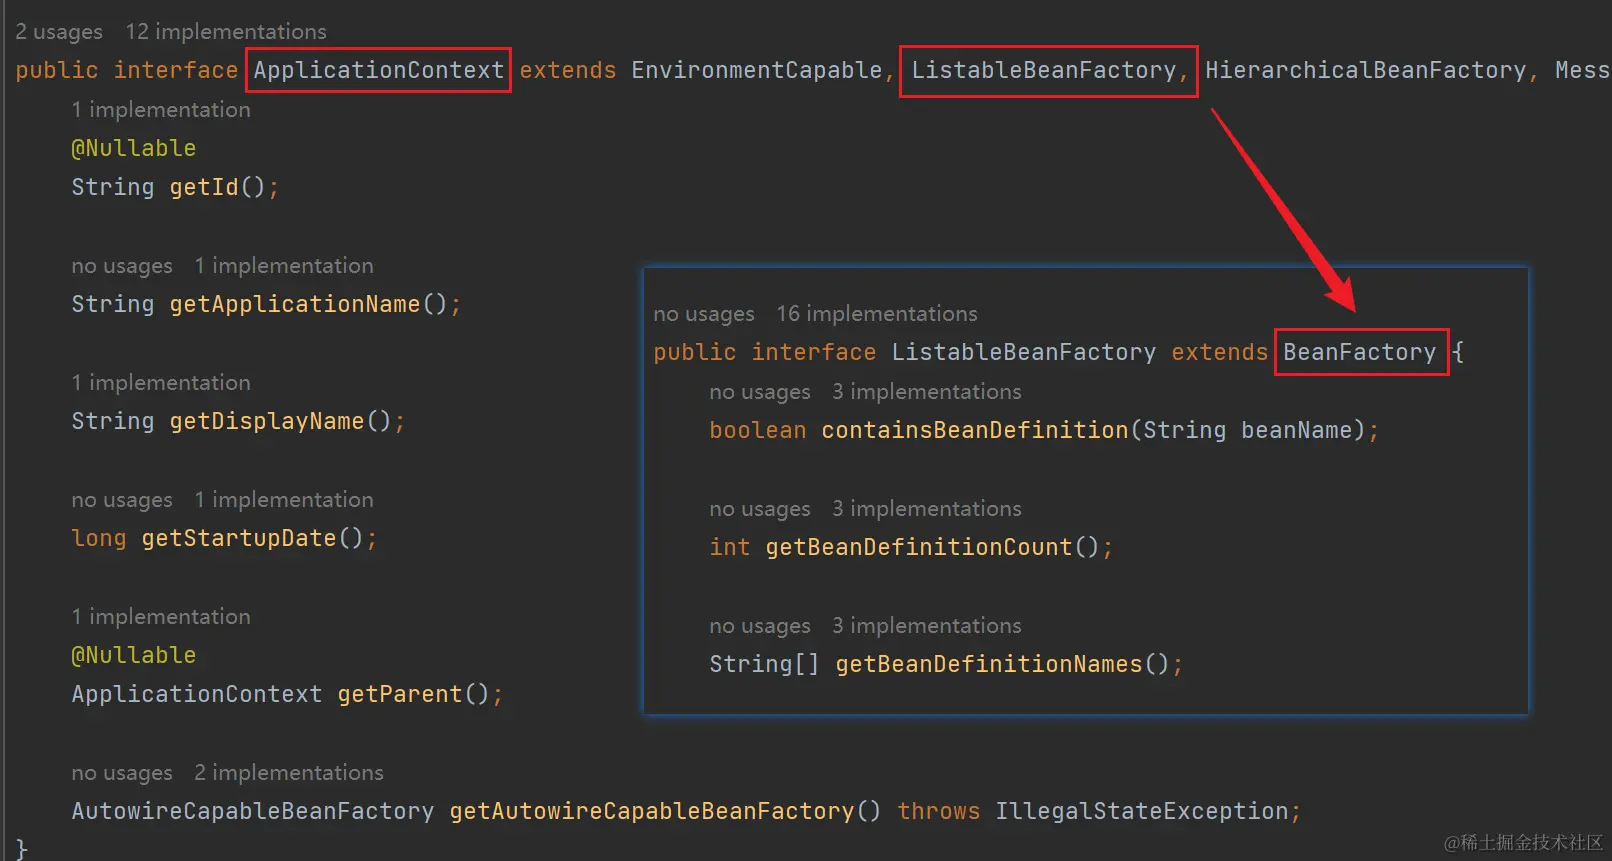
Task: Open the '12 implementations' inlay hint
Action: point(226,32)
